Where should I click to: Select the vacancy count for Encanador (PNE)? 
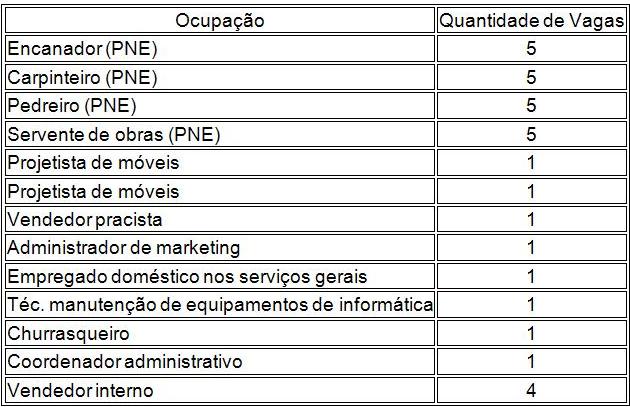[x=531, y=48]
